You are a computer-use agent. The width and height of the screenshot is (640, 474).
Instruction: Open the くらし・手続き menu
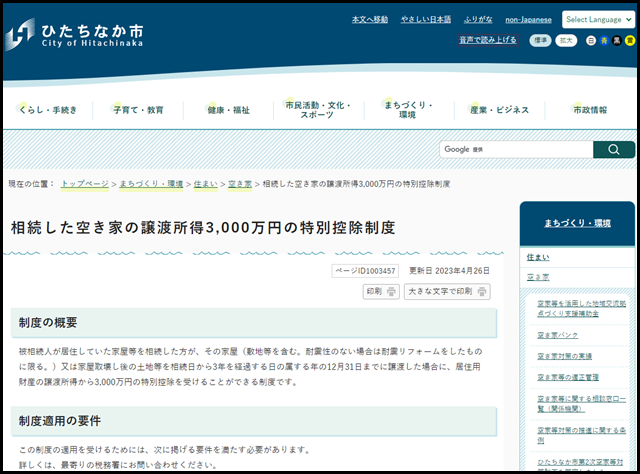(x=48, y=110)
